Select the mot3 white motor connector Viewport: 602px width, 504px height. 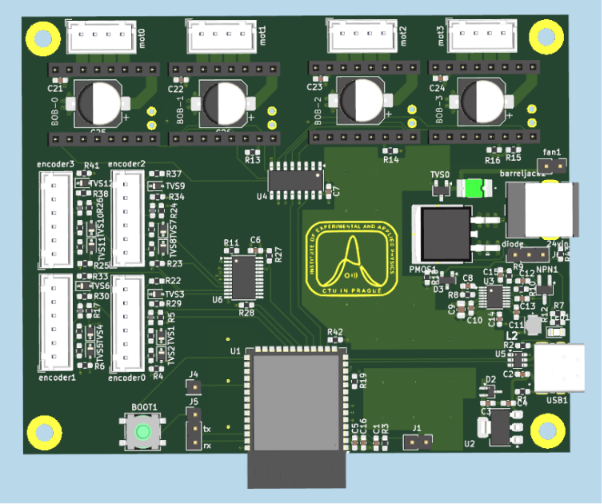[481, 35]
